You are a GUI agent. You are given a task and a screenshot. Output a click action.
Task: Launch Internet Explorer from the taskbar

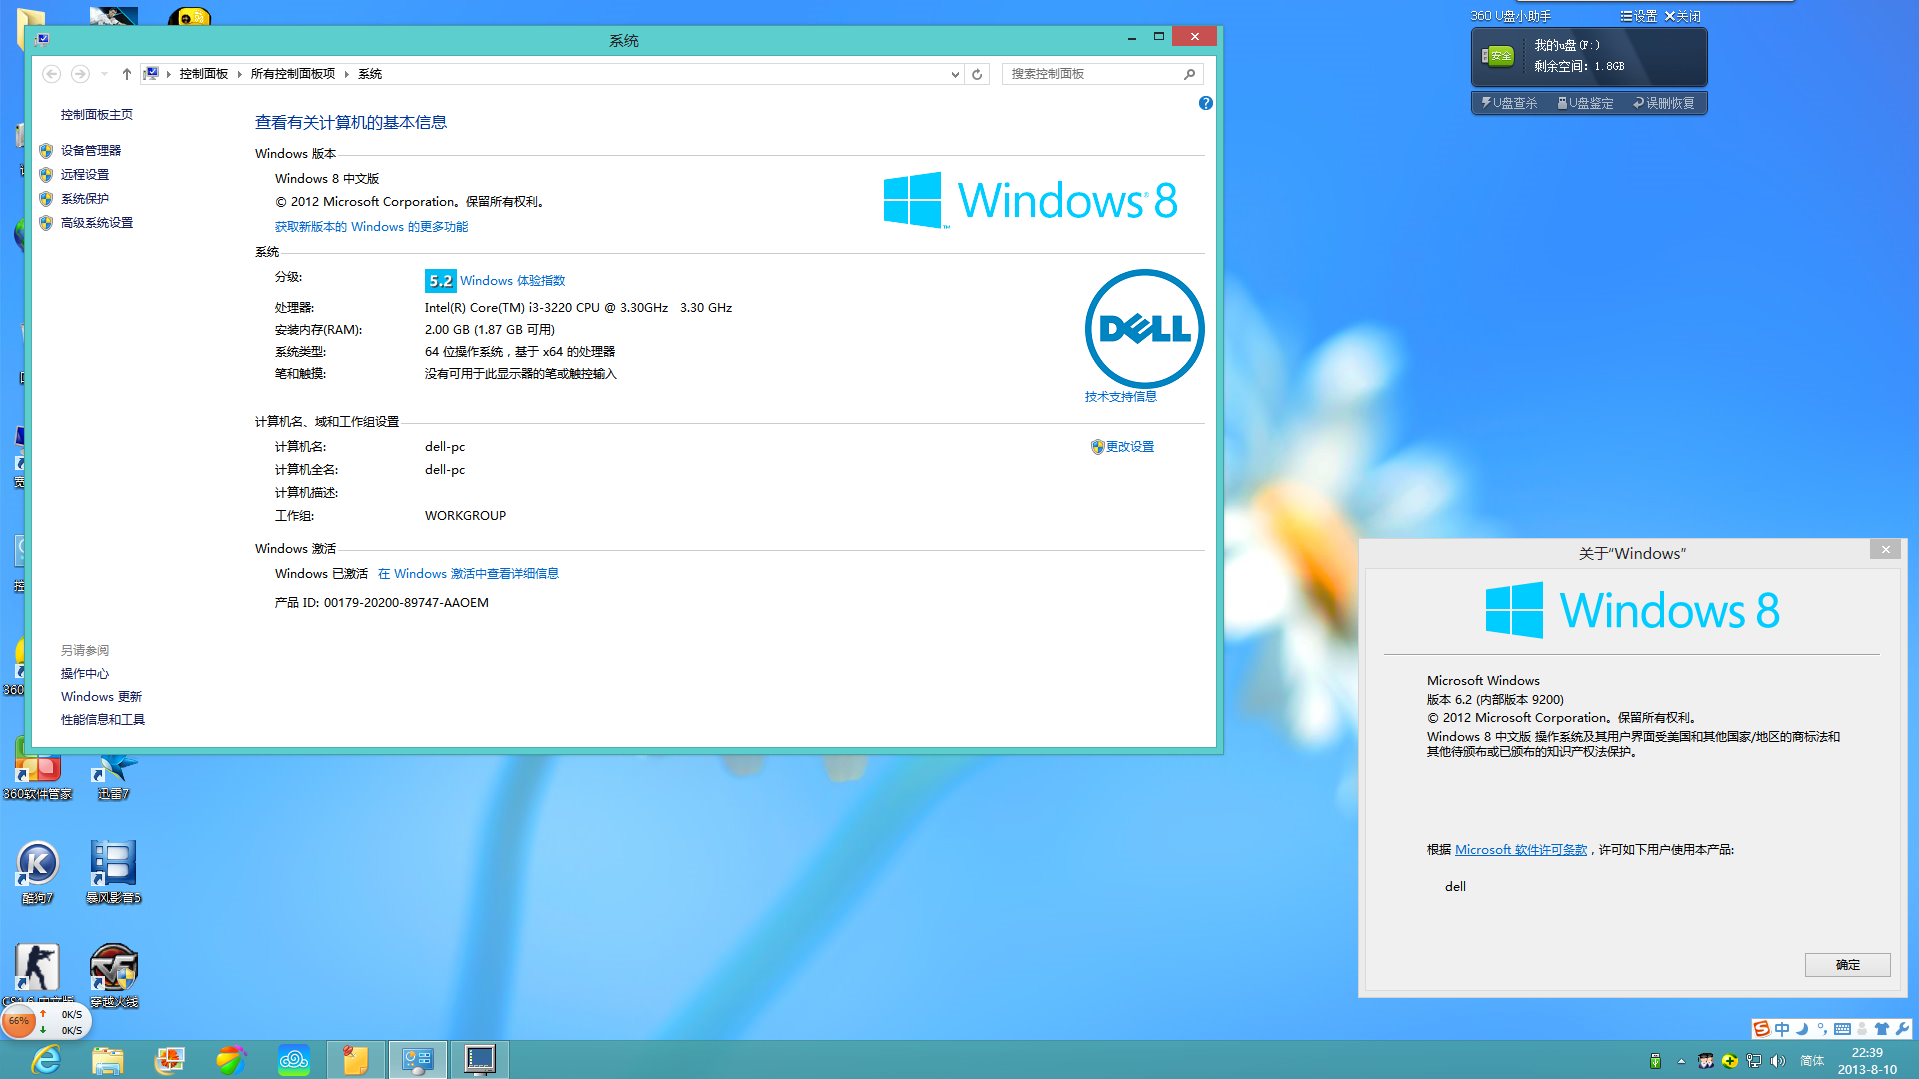click(46, 1060)
